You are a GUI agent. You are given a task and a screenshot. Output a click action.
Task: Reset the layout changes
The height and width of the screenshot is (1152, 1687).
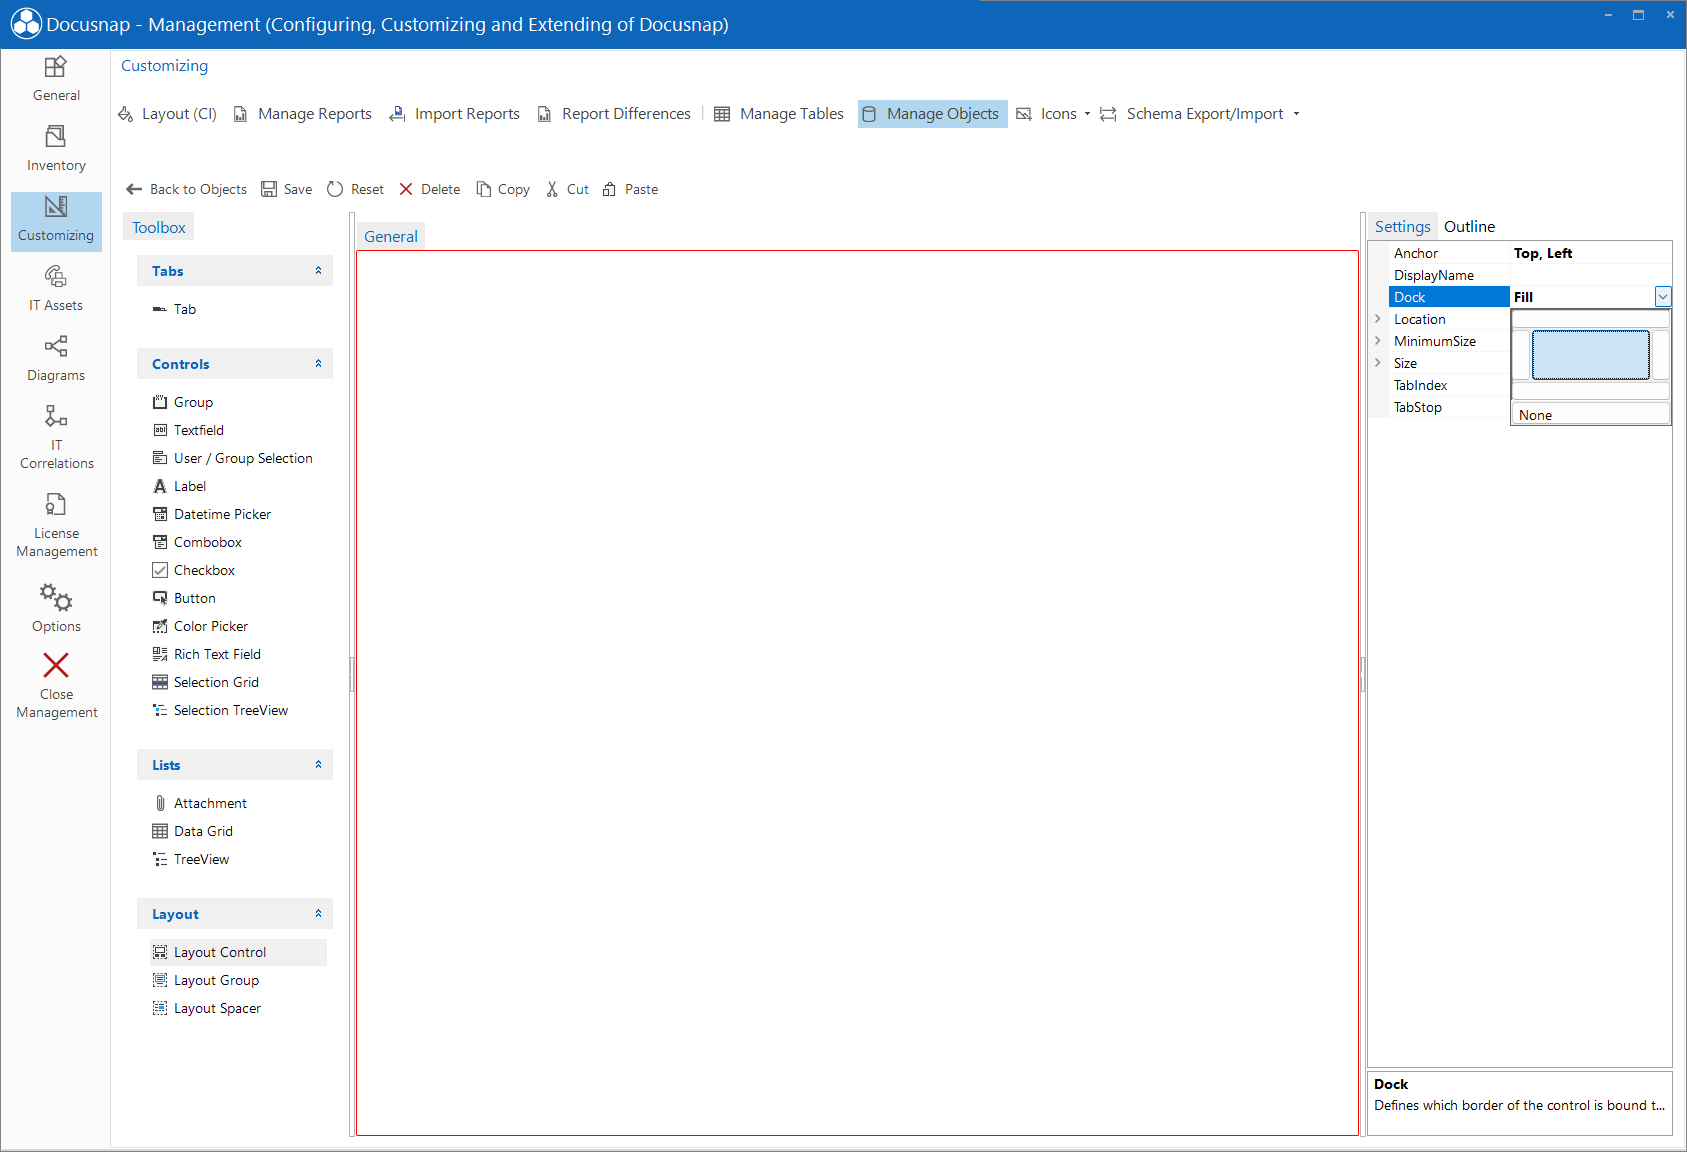click(356, 189)
